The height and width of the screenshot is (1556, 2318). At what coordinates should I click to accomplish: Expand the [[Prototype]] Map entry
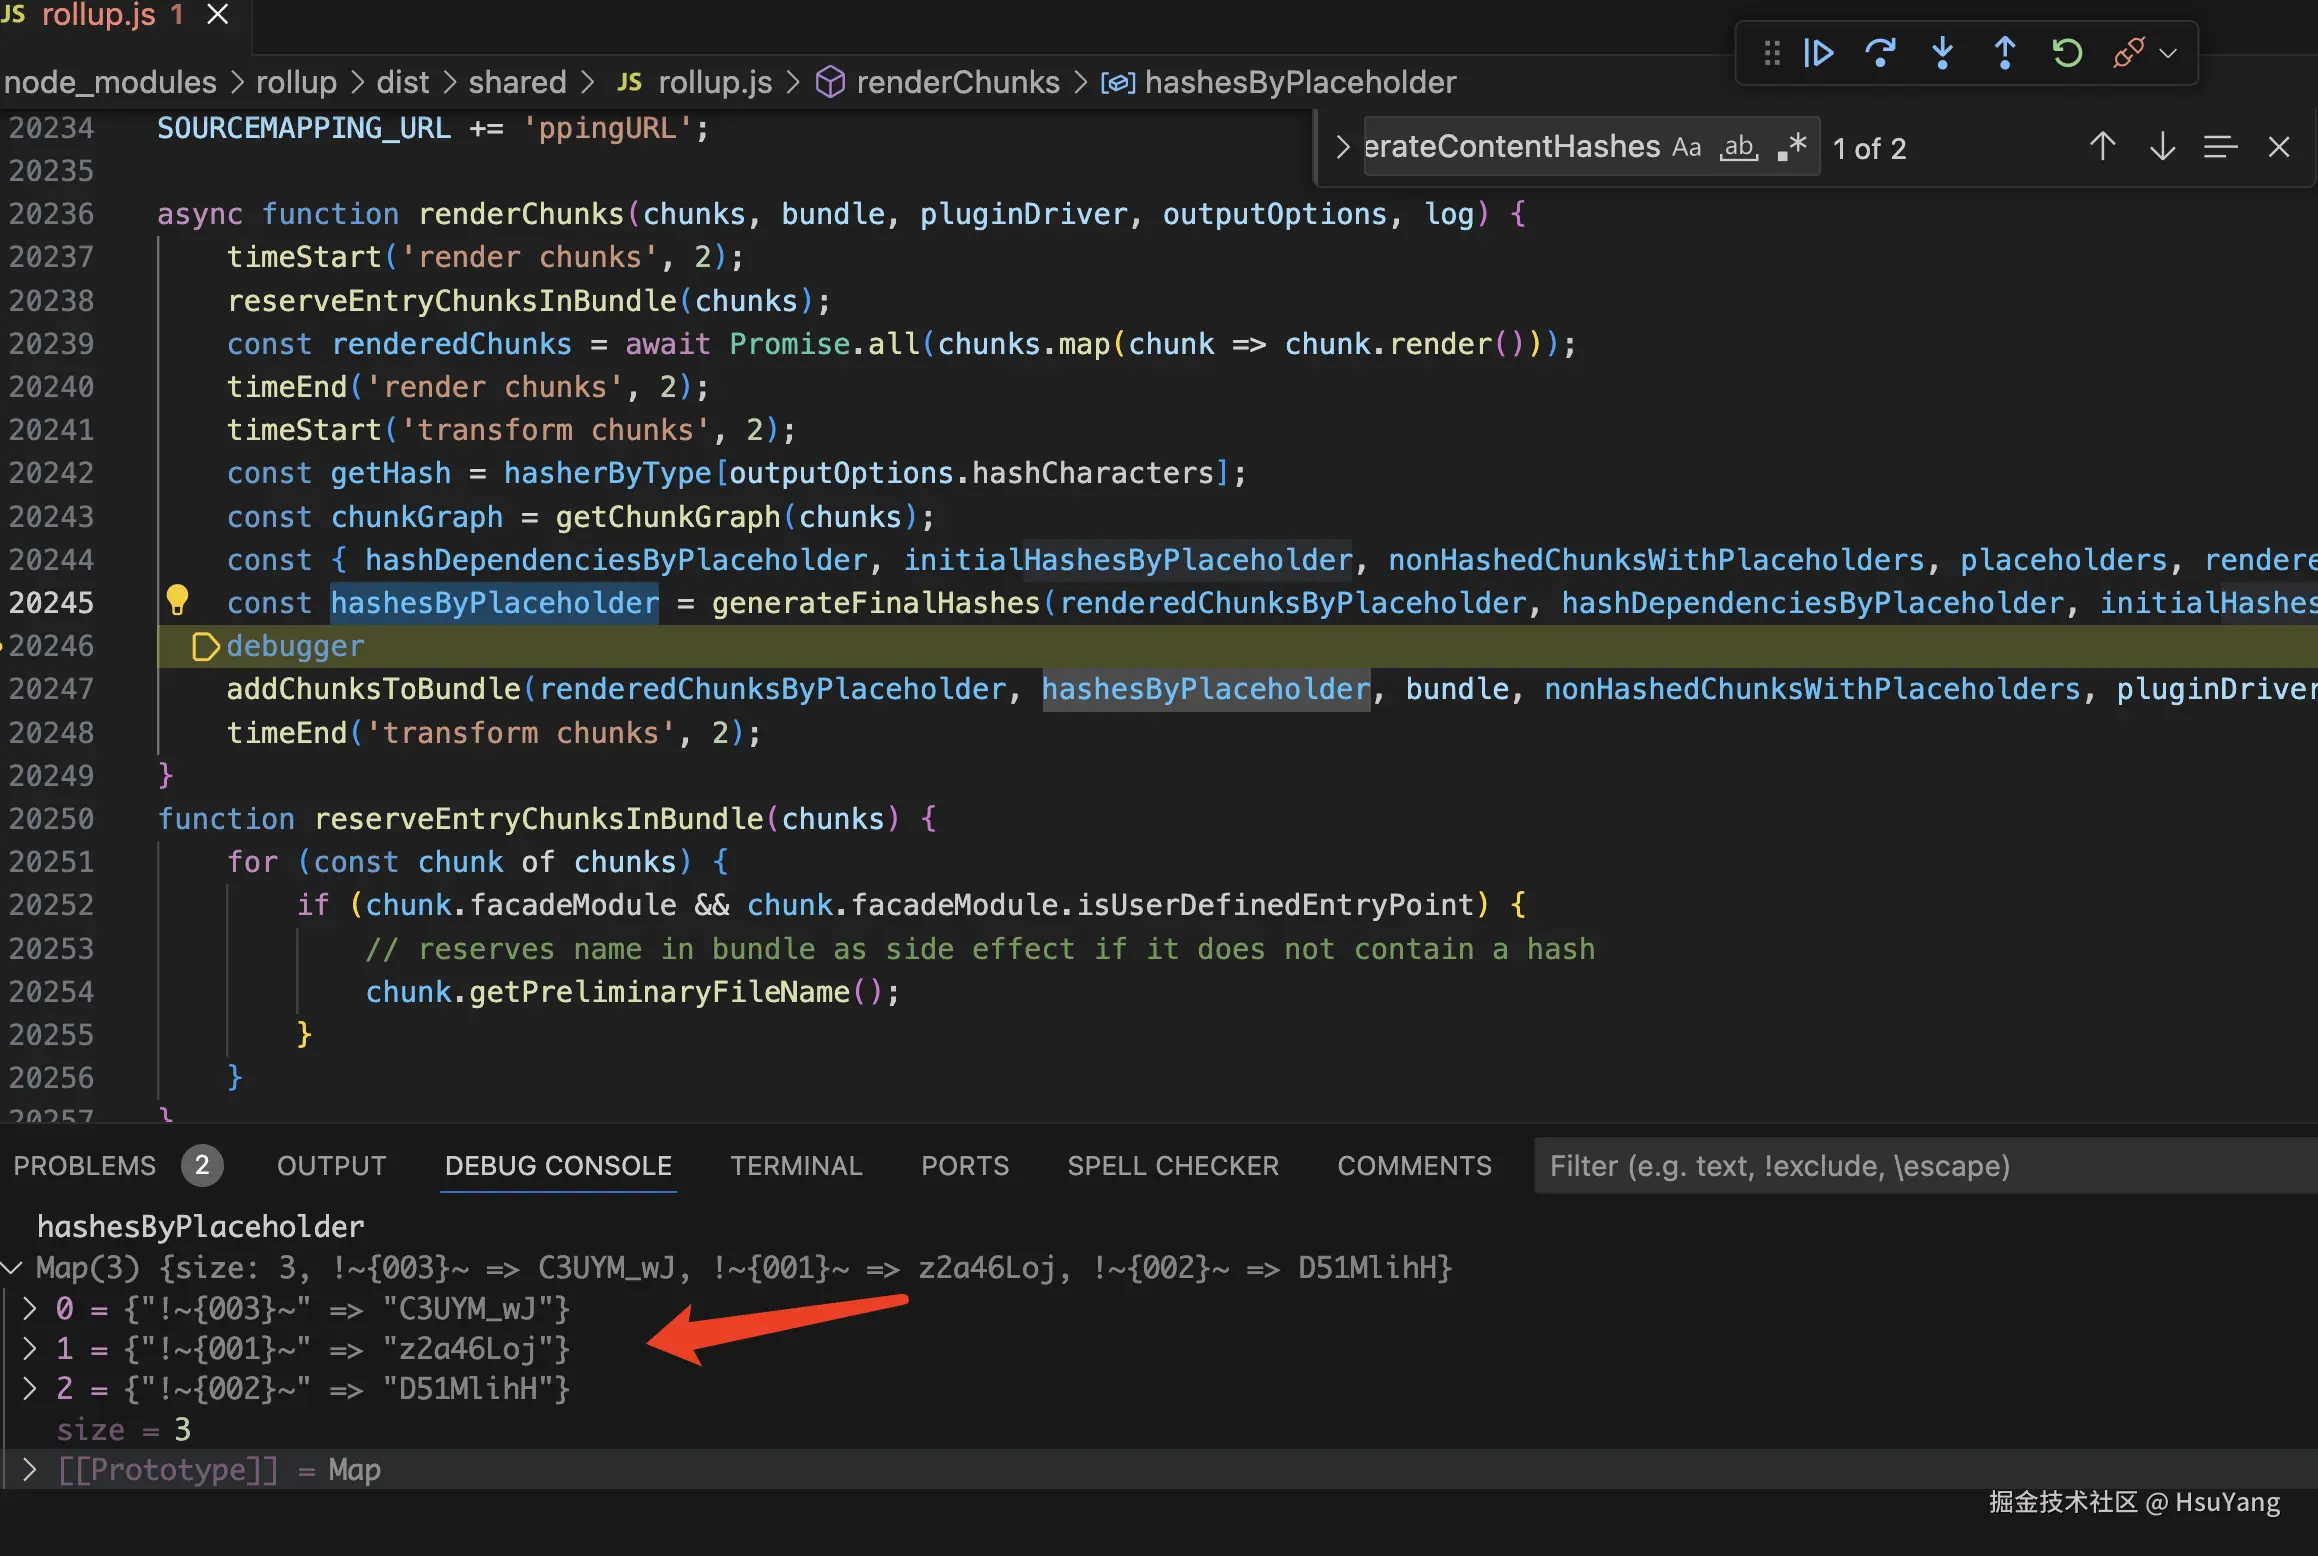(x=30, y=1470)
